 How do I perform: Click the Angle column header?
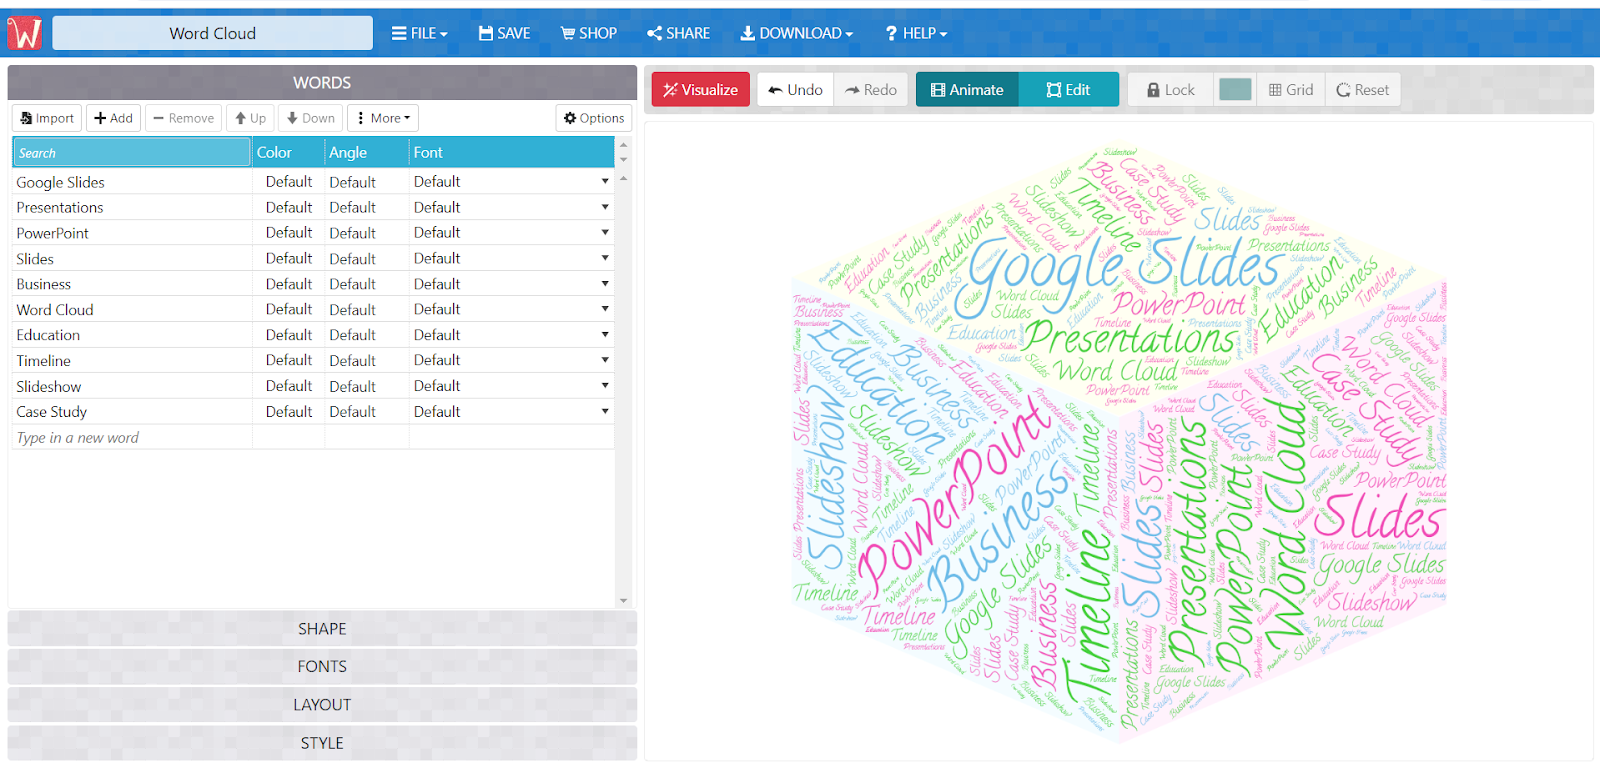(367, 153)
